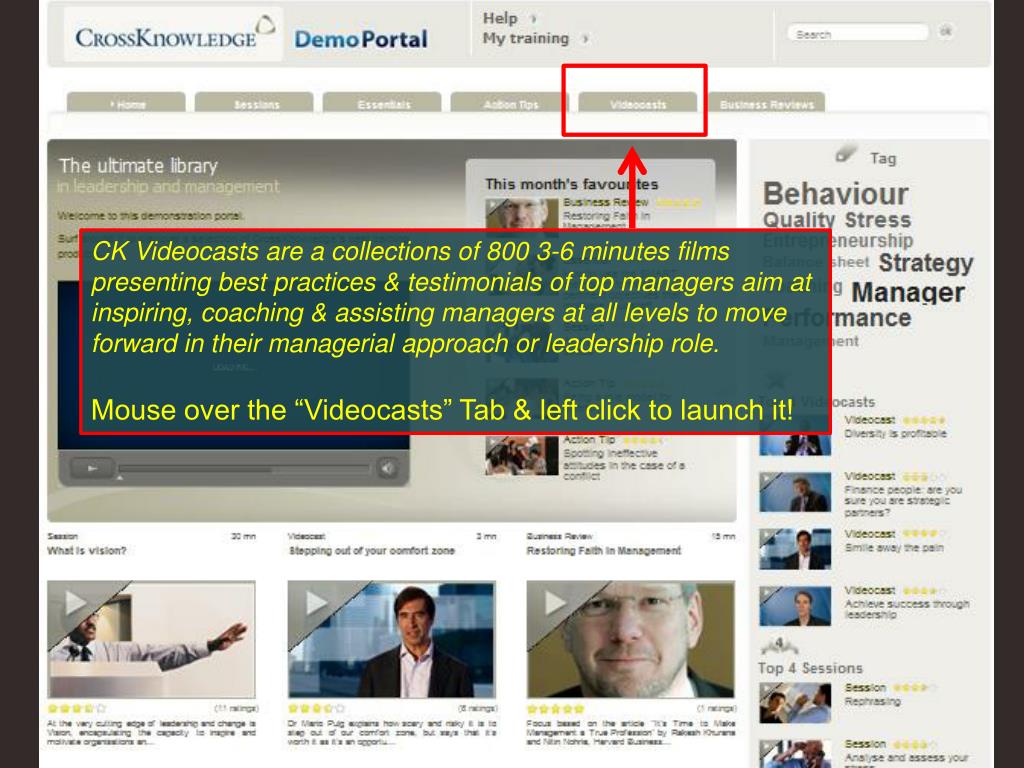Focus the Search input field
Screen dimensions: 1024x768
(x=857, y=33)
